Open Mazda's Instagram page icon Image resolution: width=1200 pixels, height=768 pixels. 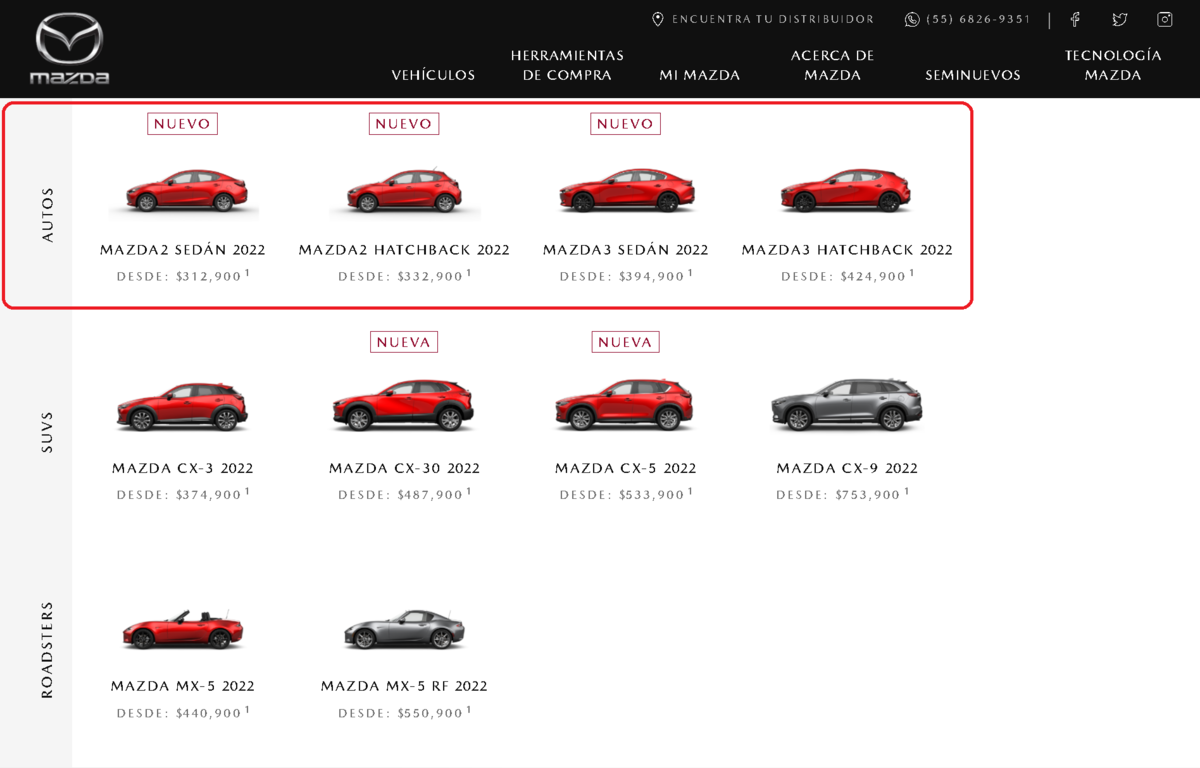[x=1165, y=20]
